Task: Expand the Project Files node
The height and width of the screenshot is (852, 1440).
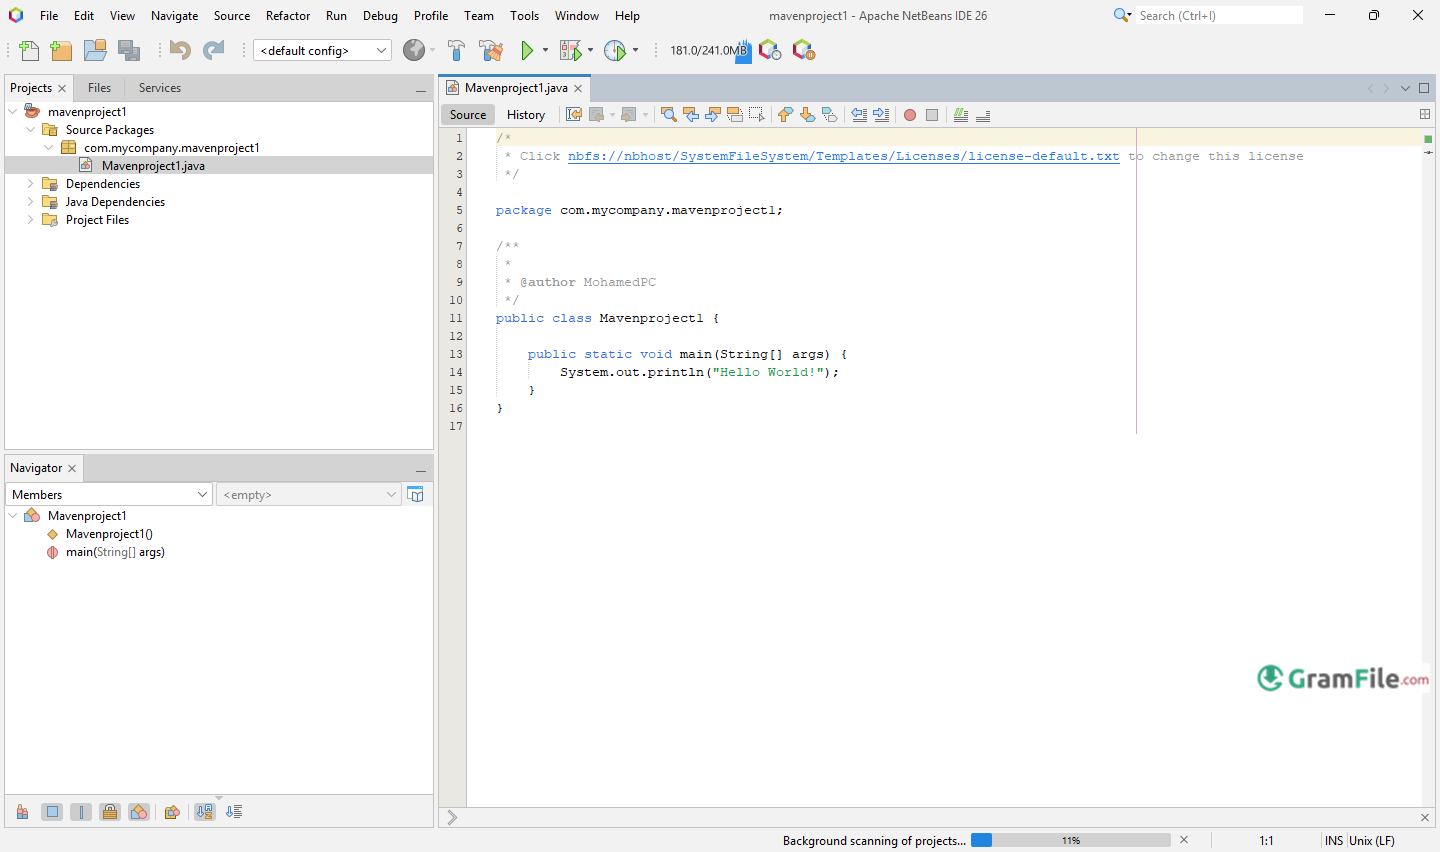Action: [x=31, y=219]
